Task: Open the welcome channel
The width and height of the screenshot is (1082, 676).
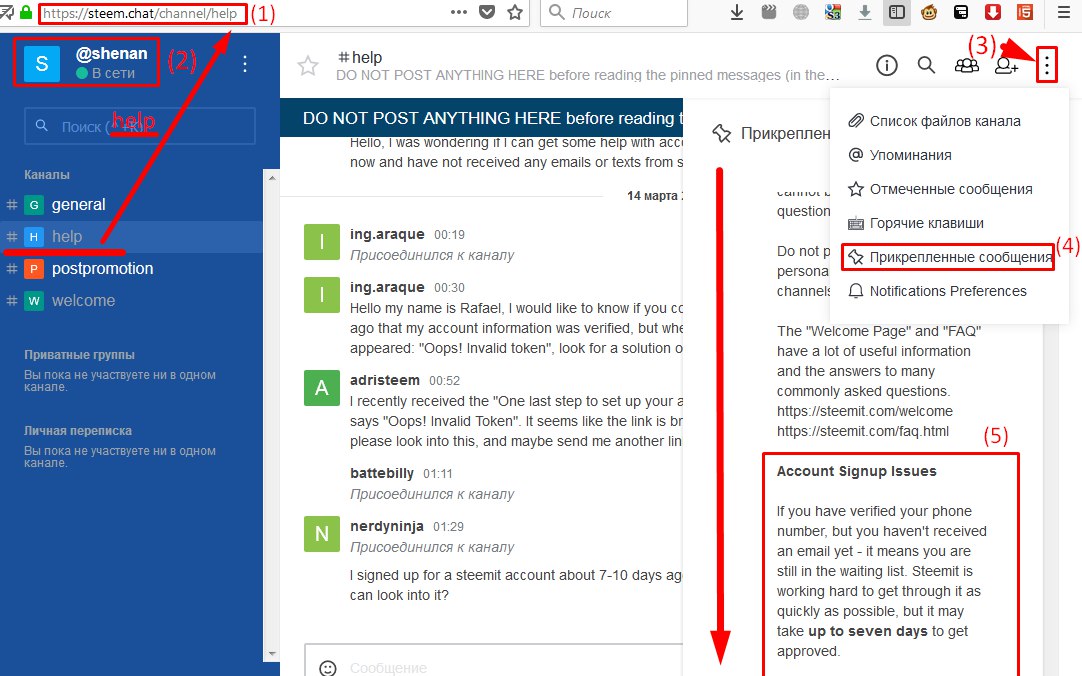Action: (x=131, y=301)
